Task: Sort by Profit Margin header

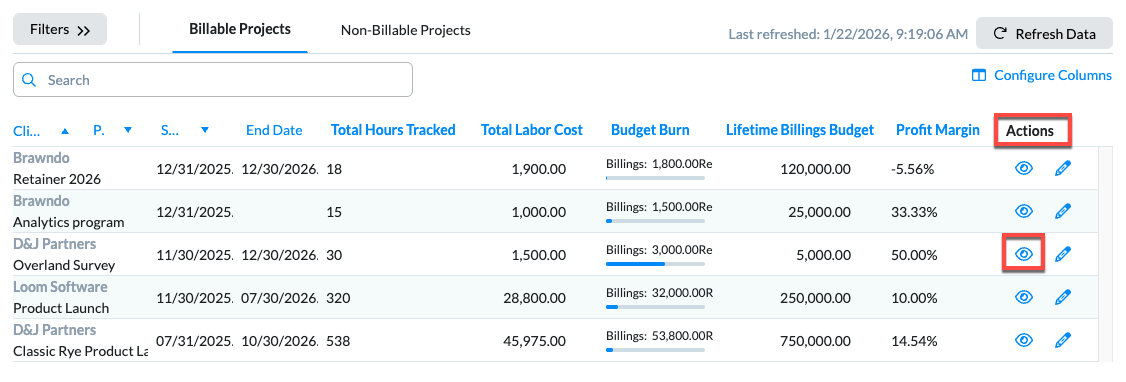Action: (938, 130)
